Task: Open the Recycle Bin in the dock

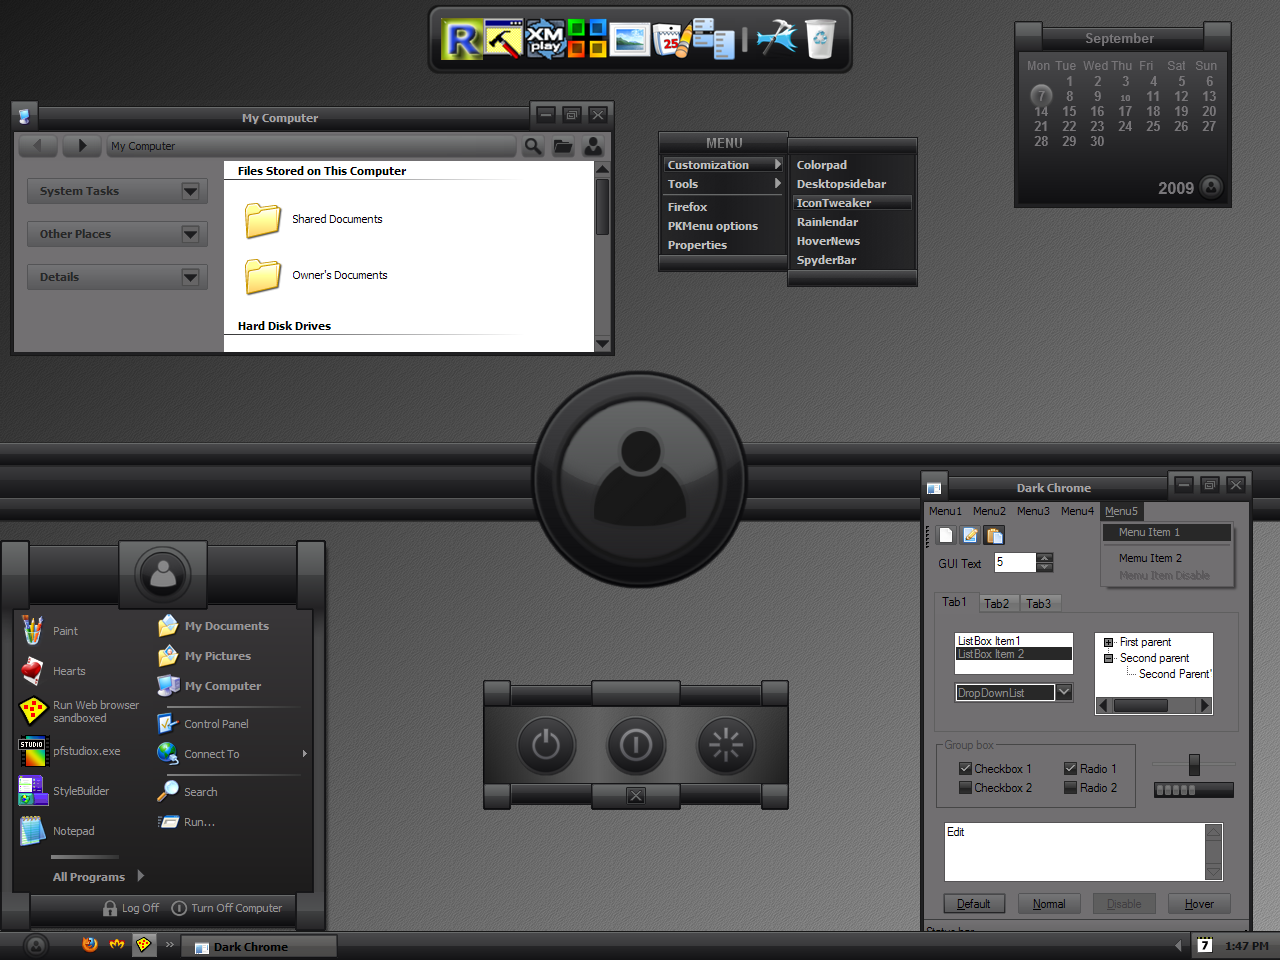Action: coord(820,39)
